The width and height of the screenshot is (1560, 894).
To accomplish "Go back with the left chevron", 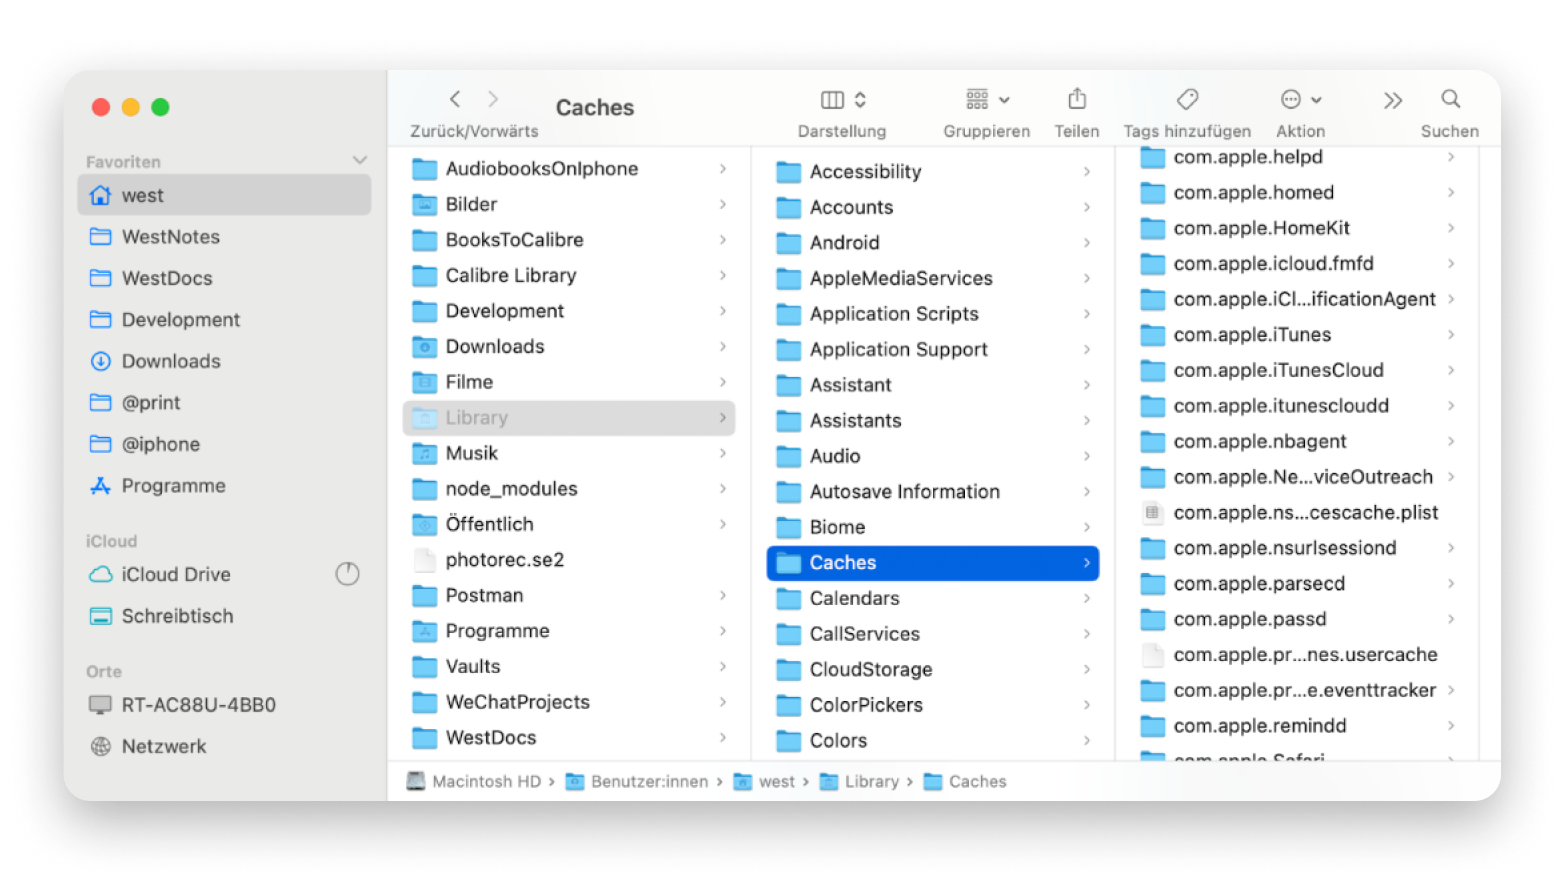I will coord(455,99).
